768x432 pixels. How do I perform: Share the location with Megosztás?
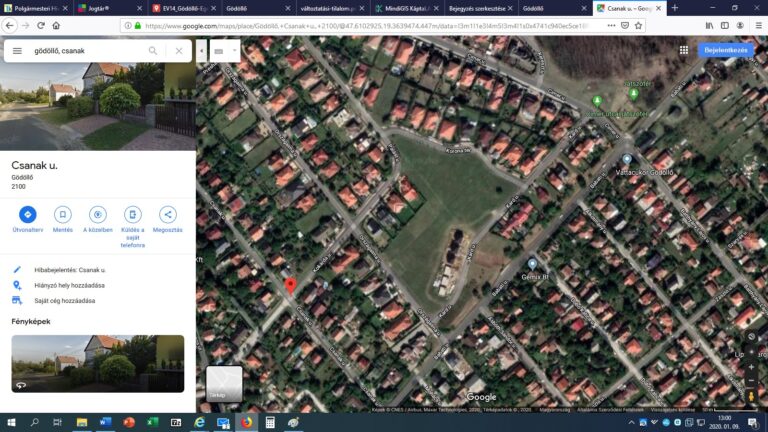pyautogui.click(x=167, y=214)
